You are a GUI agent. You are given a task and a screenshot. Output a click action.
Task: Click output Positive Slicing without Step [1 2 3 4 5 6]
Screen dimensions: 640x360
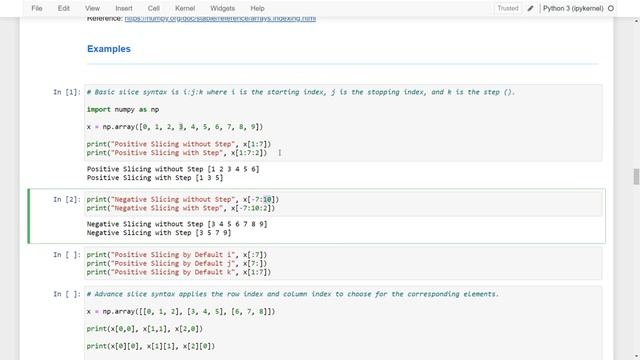(x=173, y=169)
